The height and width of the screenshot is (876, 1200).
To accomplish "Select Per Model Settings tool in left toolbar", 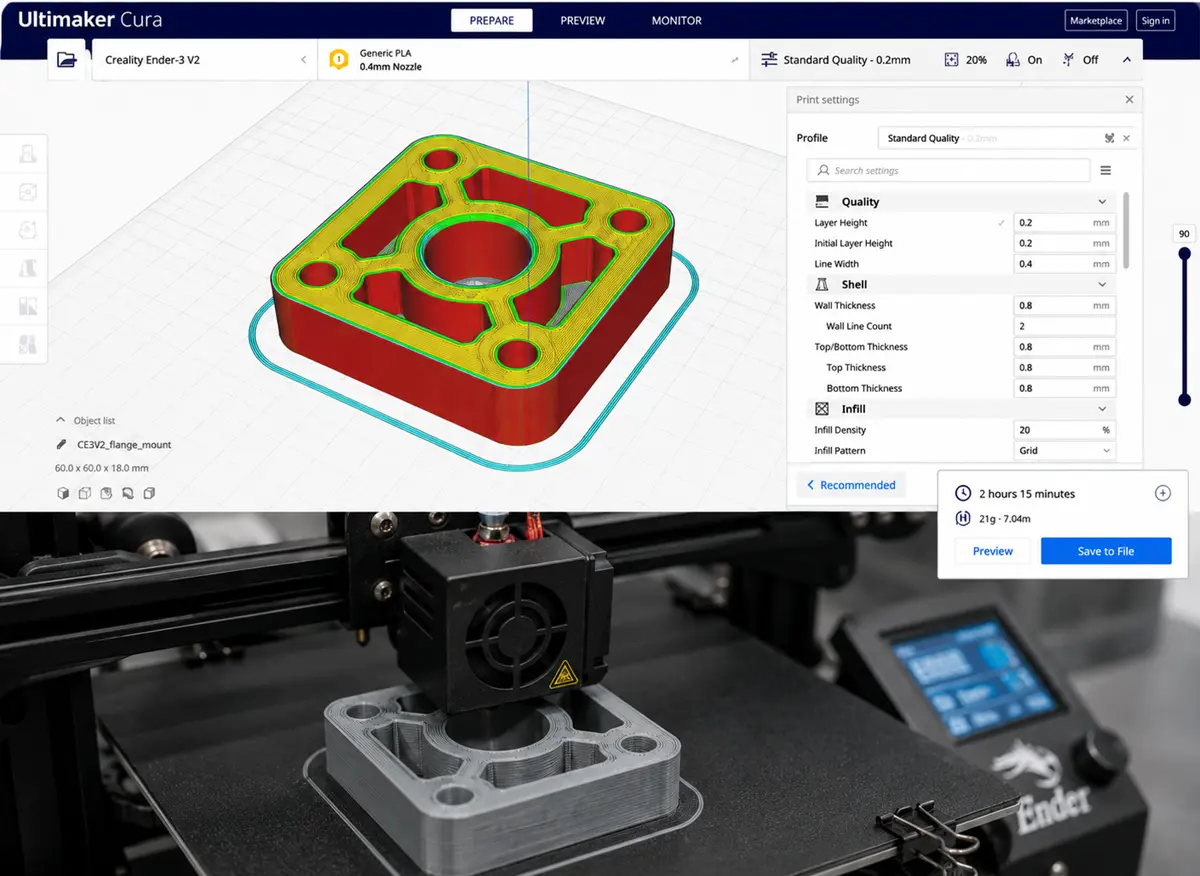I will click(x=28, y=307).
